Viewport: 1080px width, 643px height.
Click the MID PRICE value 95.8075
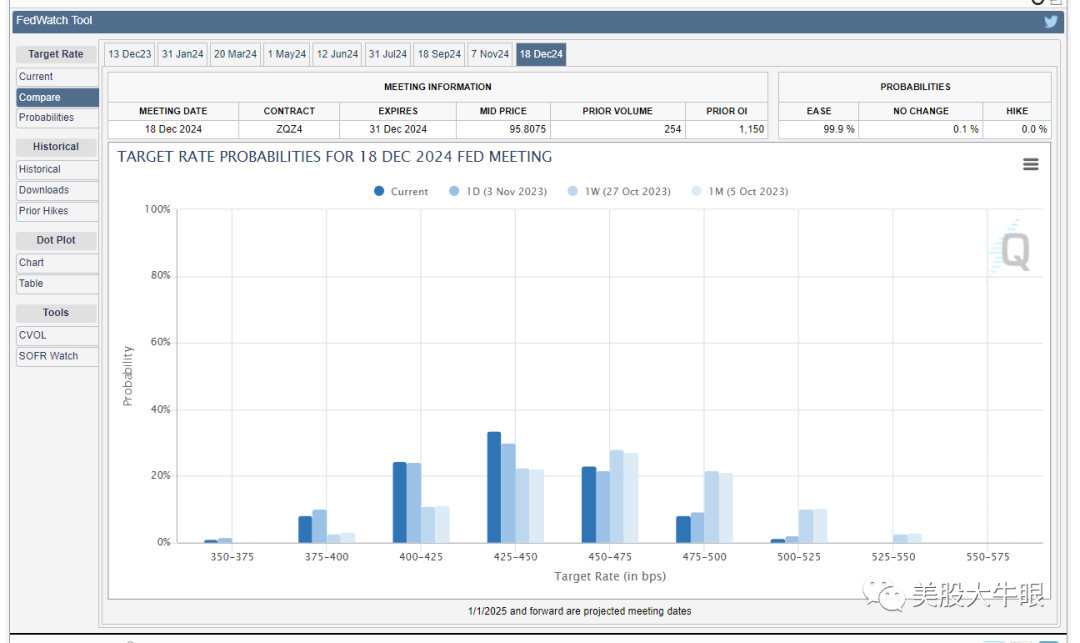tap(528, 129)
